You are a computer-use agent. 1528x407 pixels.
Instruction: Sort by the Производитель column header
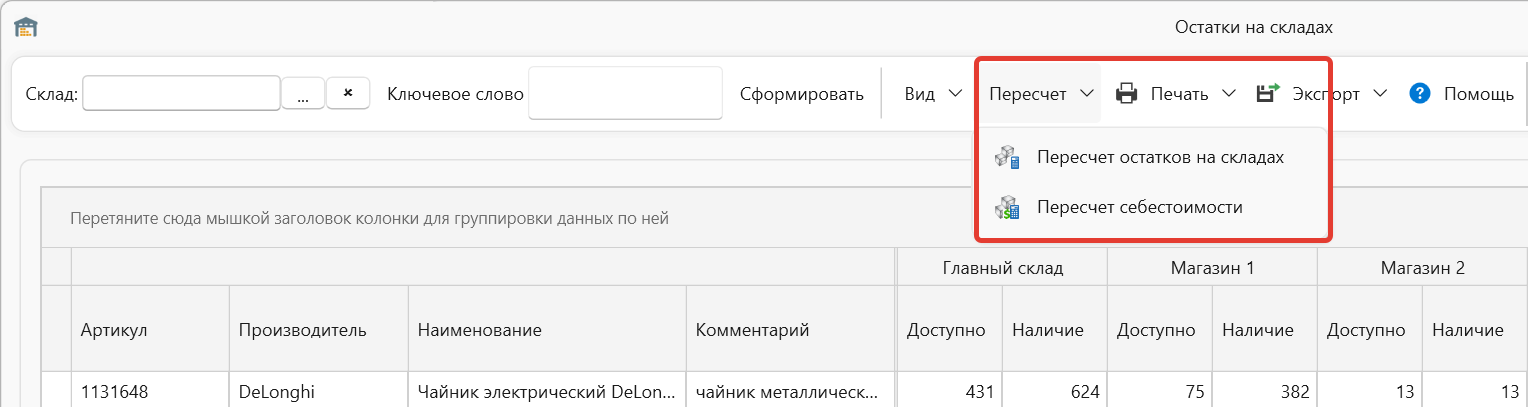pyautogui.click(x=319, y=330)
